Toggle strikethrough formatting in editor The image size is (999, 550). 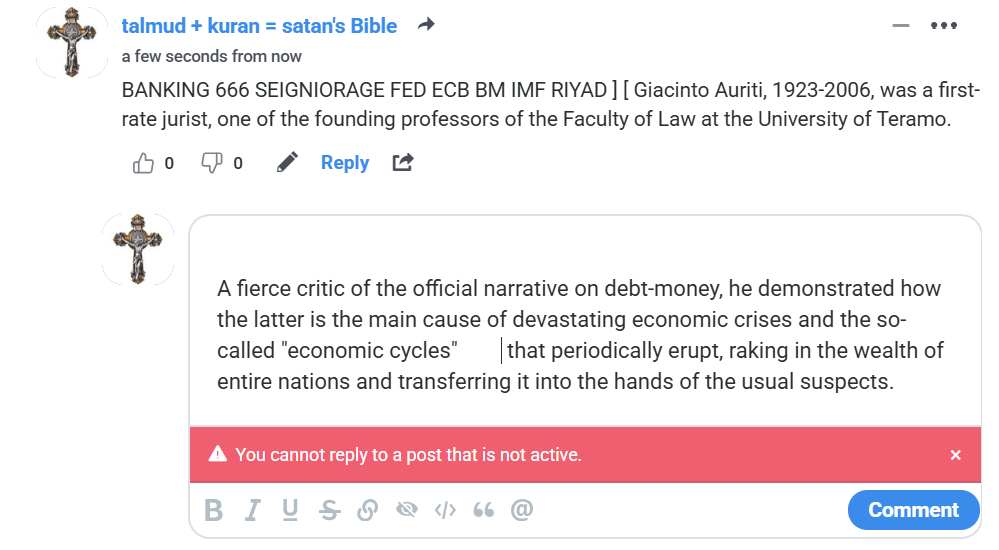tap(329, 511)
